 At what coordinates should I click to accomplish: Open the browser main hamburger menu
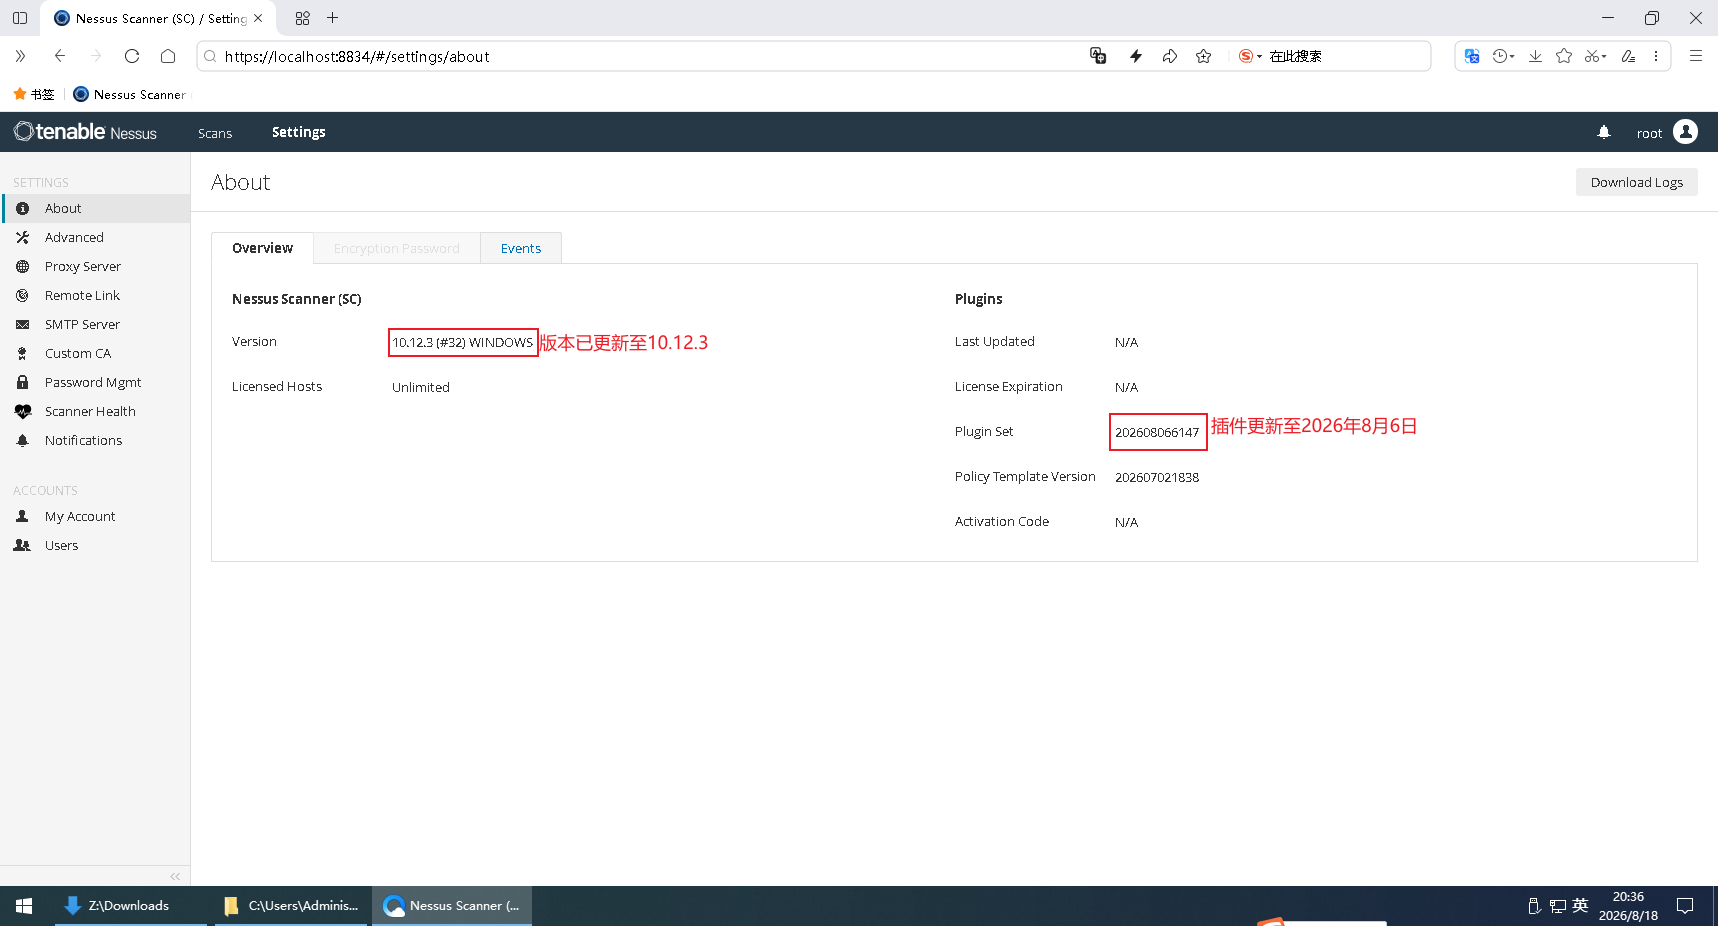[x=1696, y=56]
